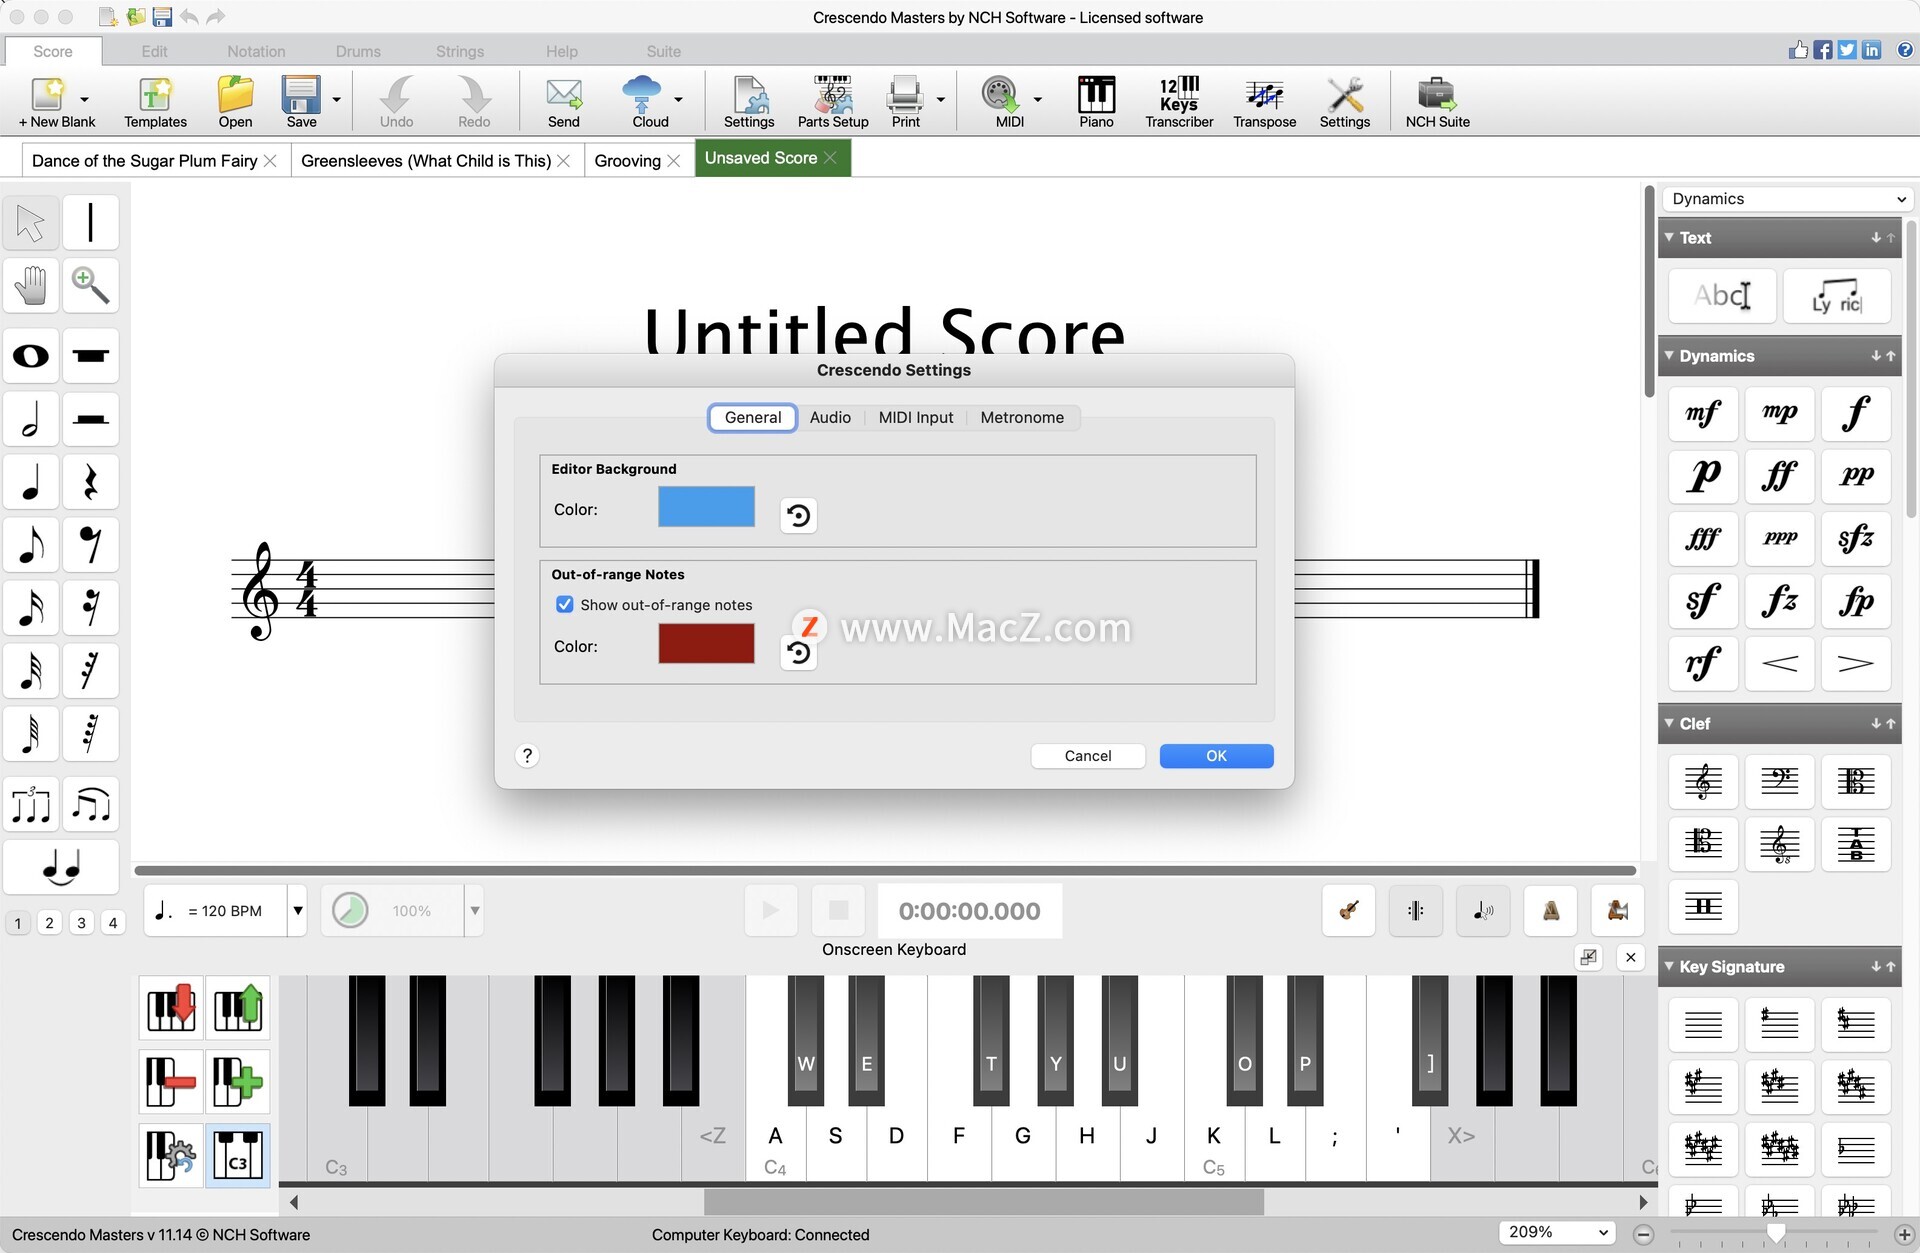Open the Dynamics palette dropdown
The height and width of the screenshot is (1253, 1920).
pyautogui.click(x=1787, y=199)
